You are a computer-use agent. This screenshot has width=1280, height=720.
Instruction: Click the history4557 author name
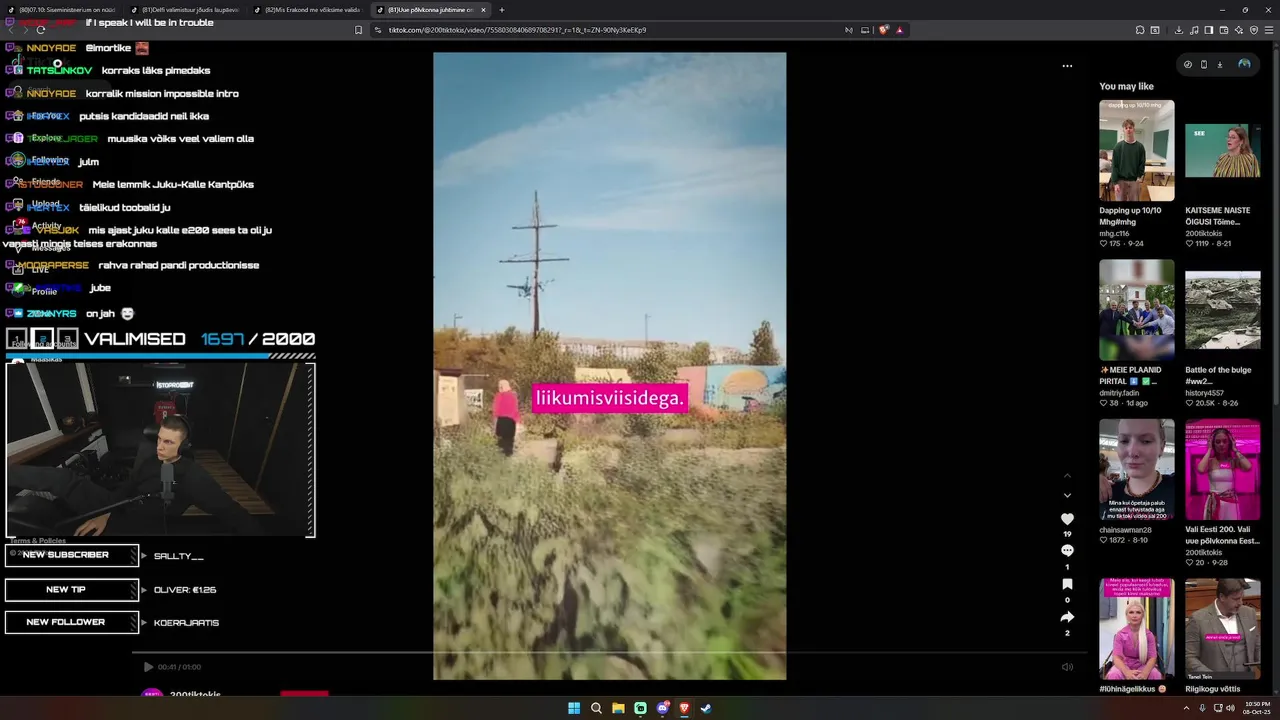coord(1205,393)
